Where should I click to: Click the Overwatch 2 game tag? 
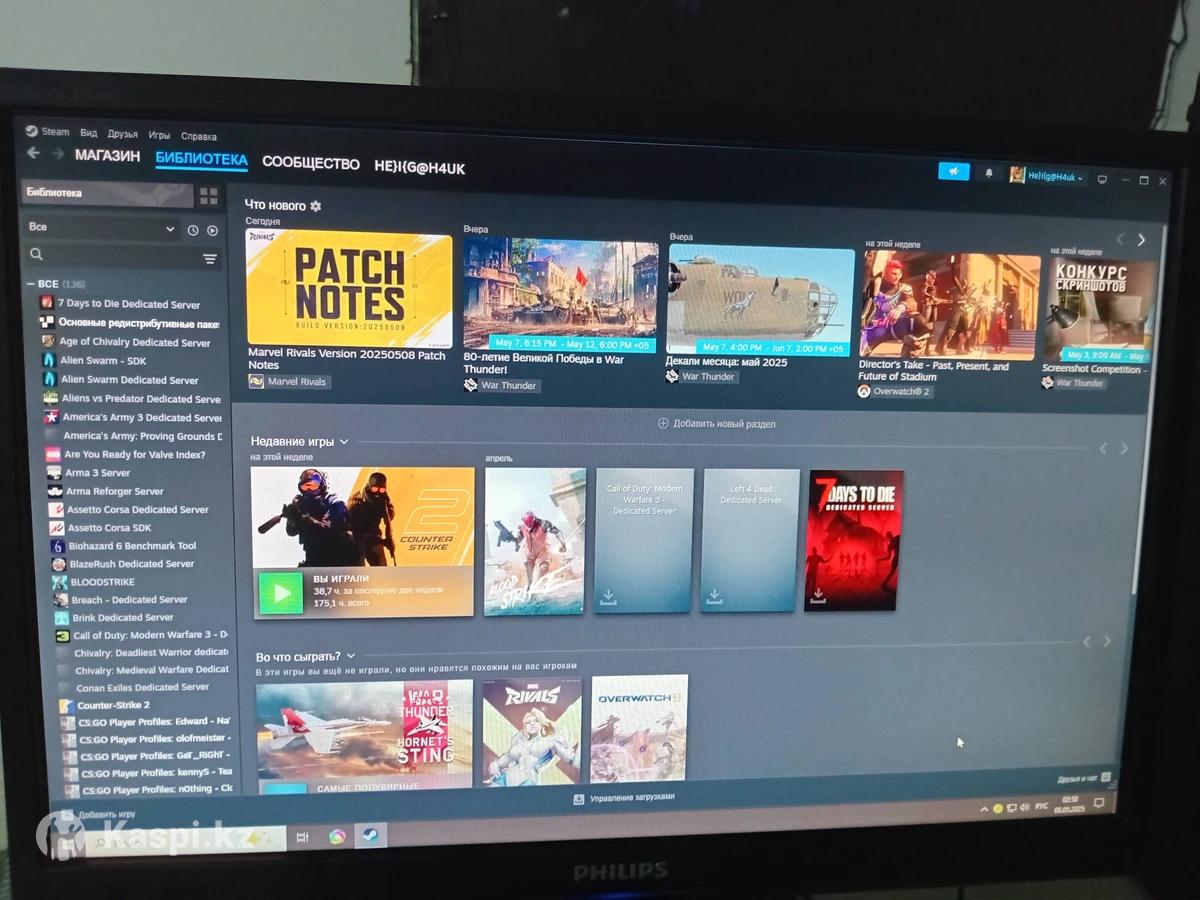point(895,391)
